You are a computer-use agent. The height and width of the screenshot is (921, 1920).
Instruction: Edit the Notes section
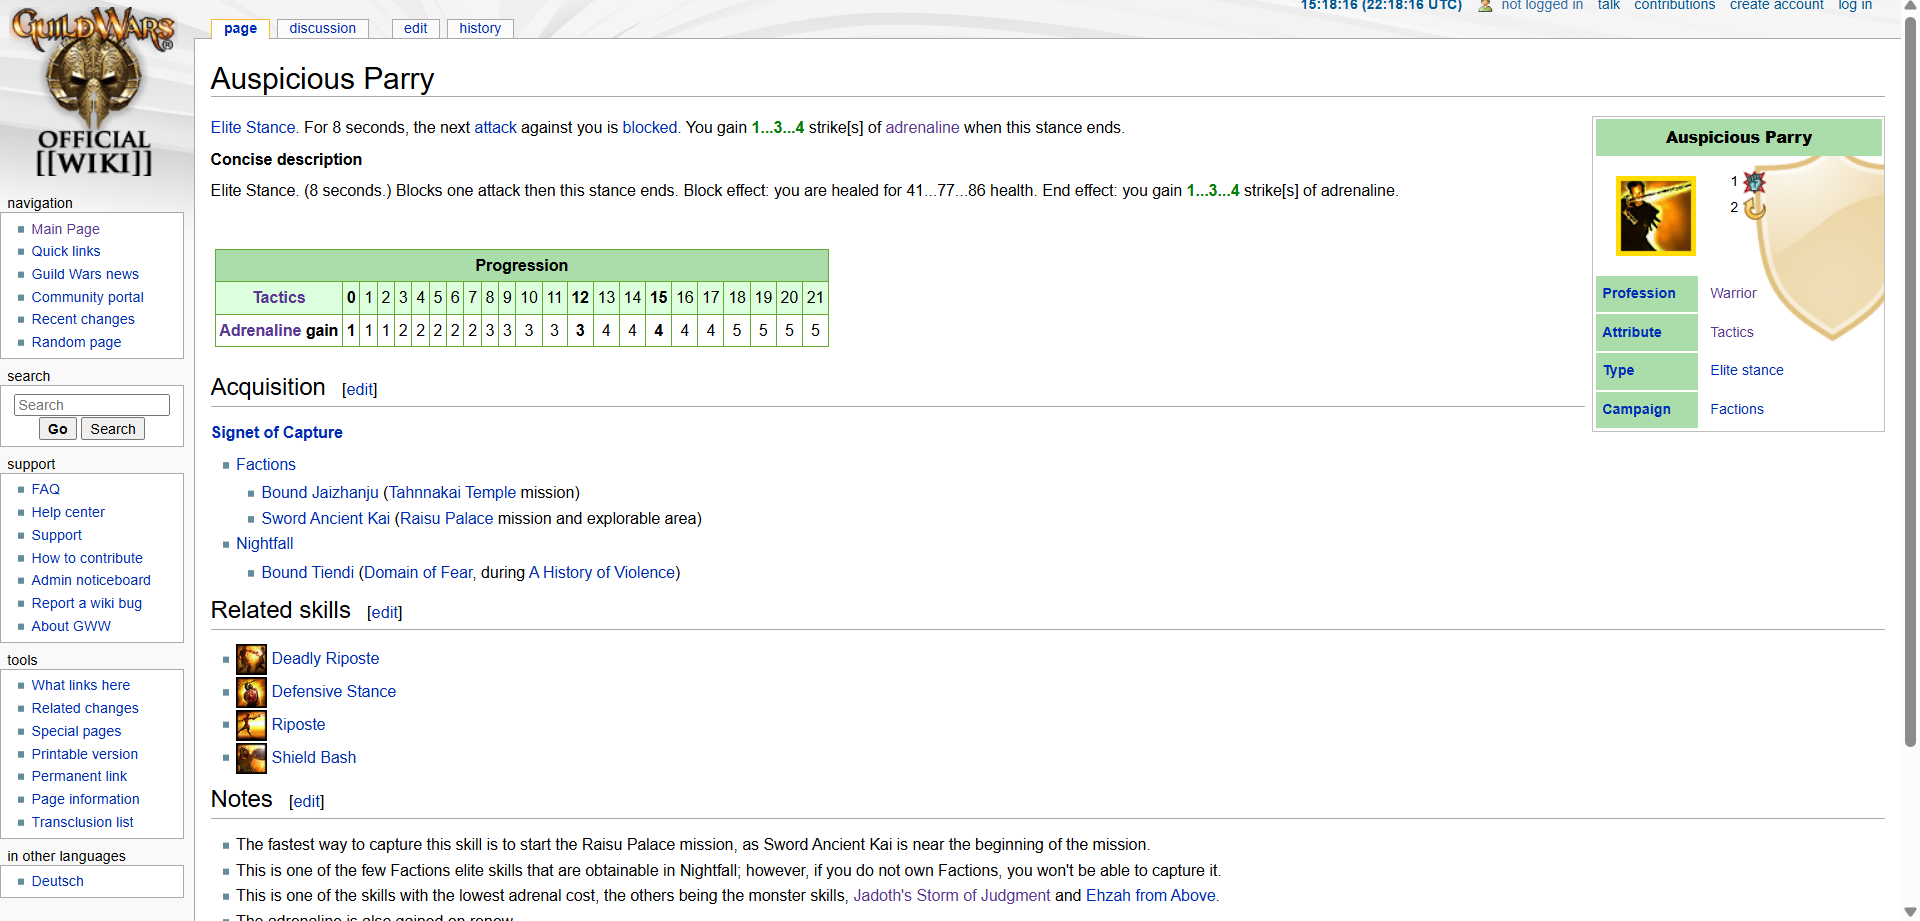pos(307,801)
